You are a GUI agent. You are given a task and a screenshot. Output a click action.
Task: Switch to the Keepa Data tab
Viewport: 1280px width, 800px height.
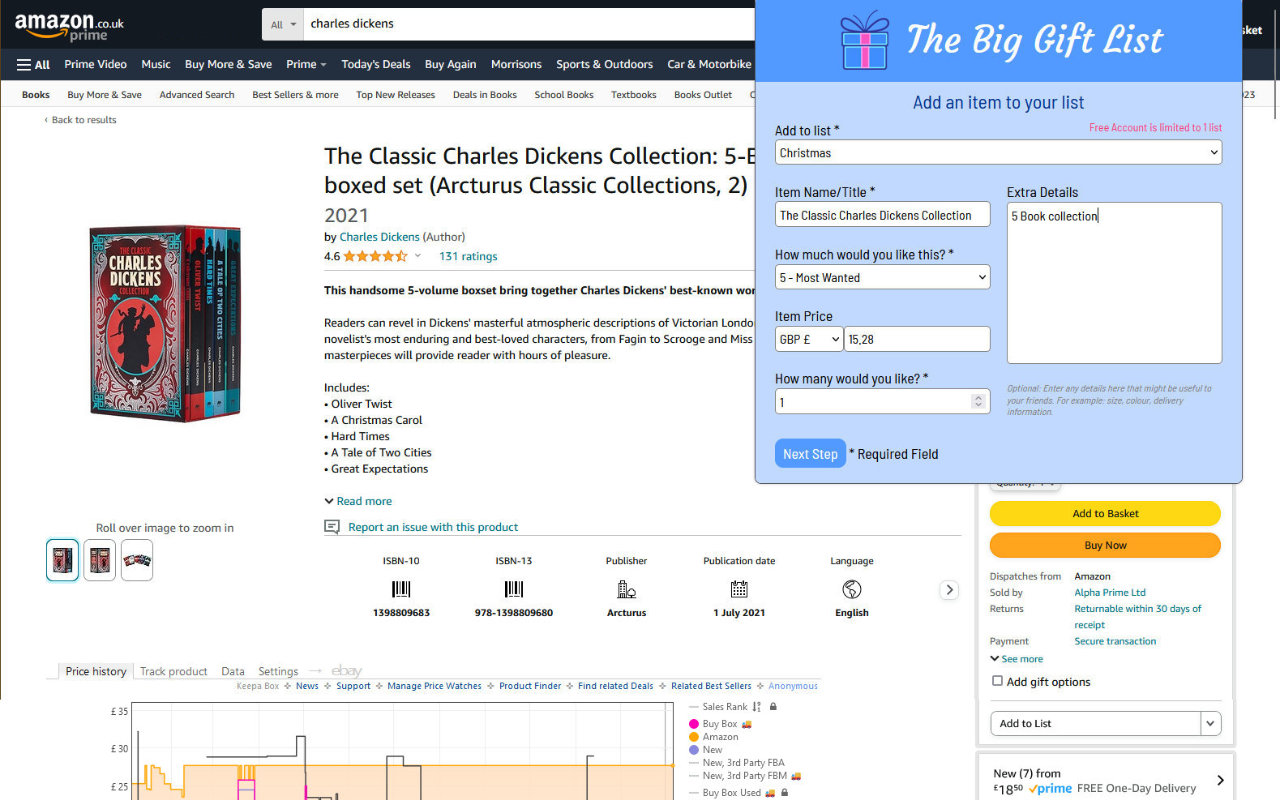click(x=233, y=671)
